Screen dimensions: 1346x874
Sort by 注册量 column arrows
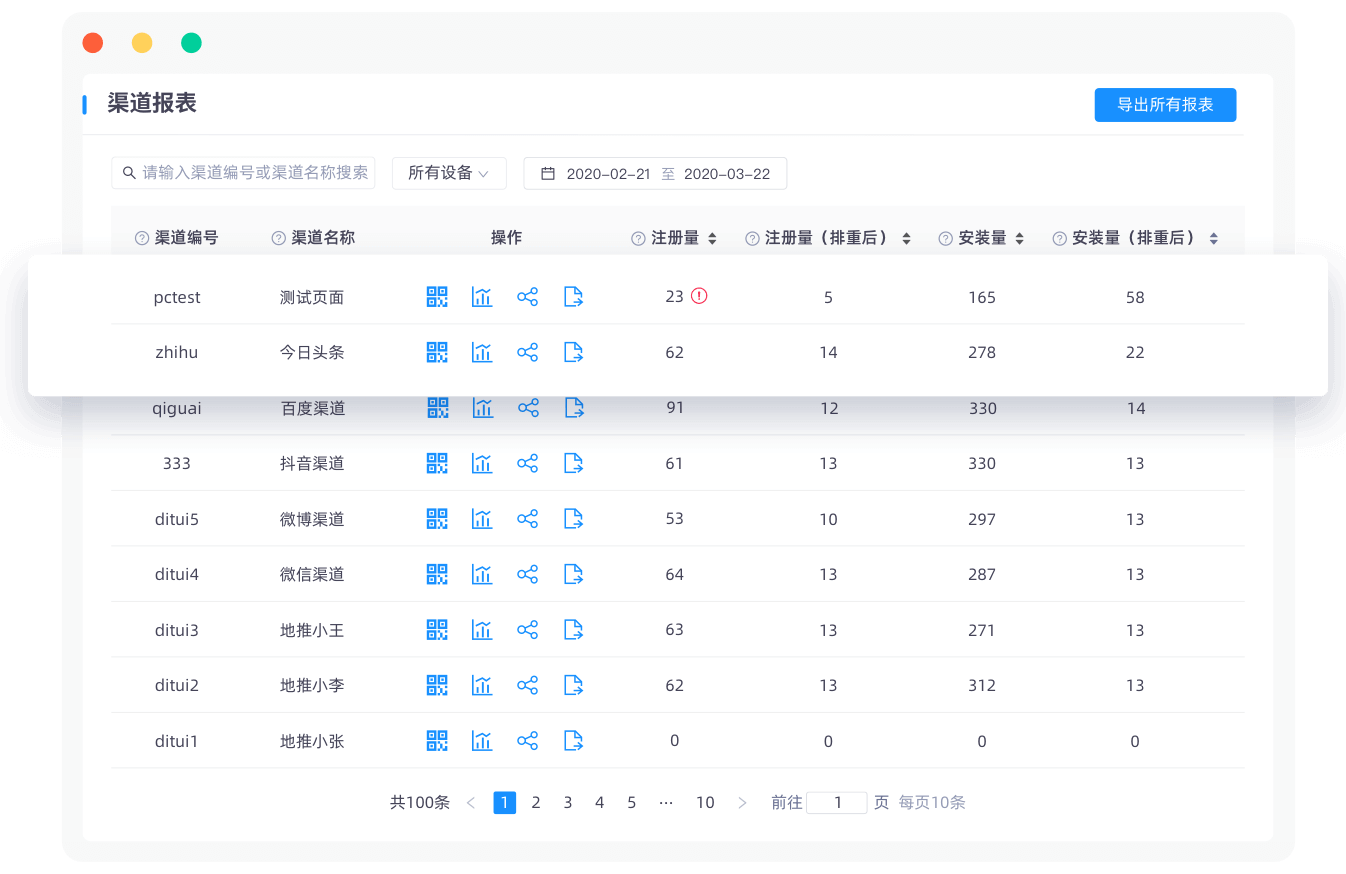pyautogui.click(x=712, y=239)
